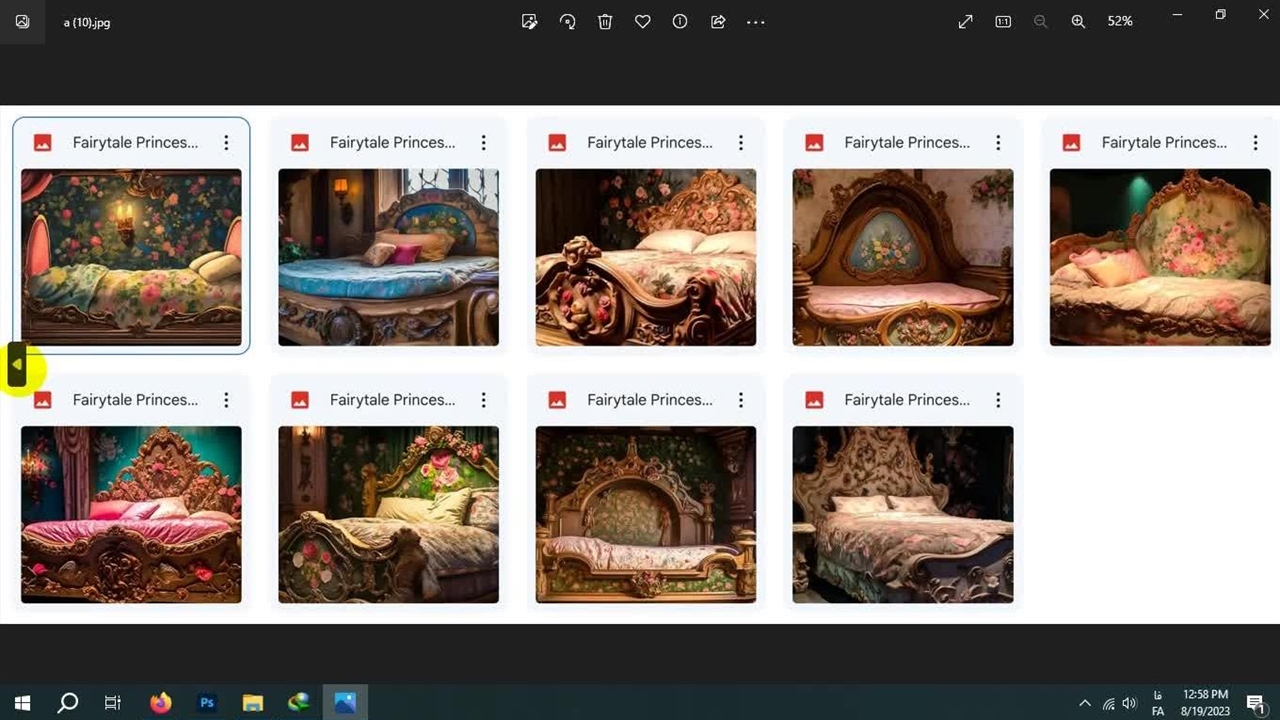Open Windows Search from the taskbar
Image resolution: width=1280 pixels, height=720 pixels.
tap(68, 703)
